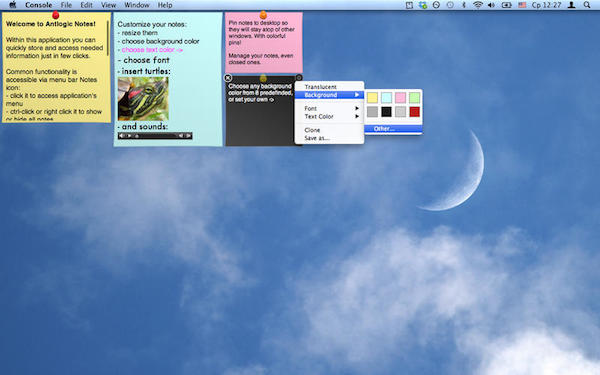
Task: Click '- choose background color' line
Action: pyautogui.click(x=158, y=41)
